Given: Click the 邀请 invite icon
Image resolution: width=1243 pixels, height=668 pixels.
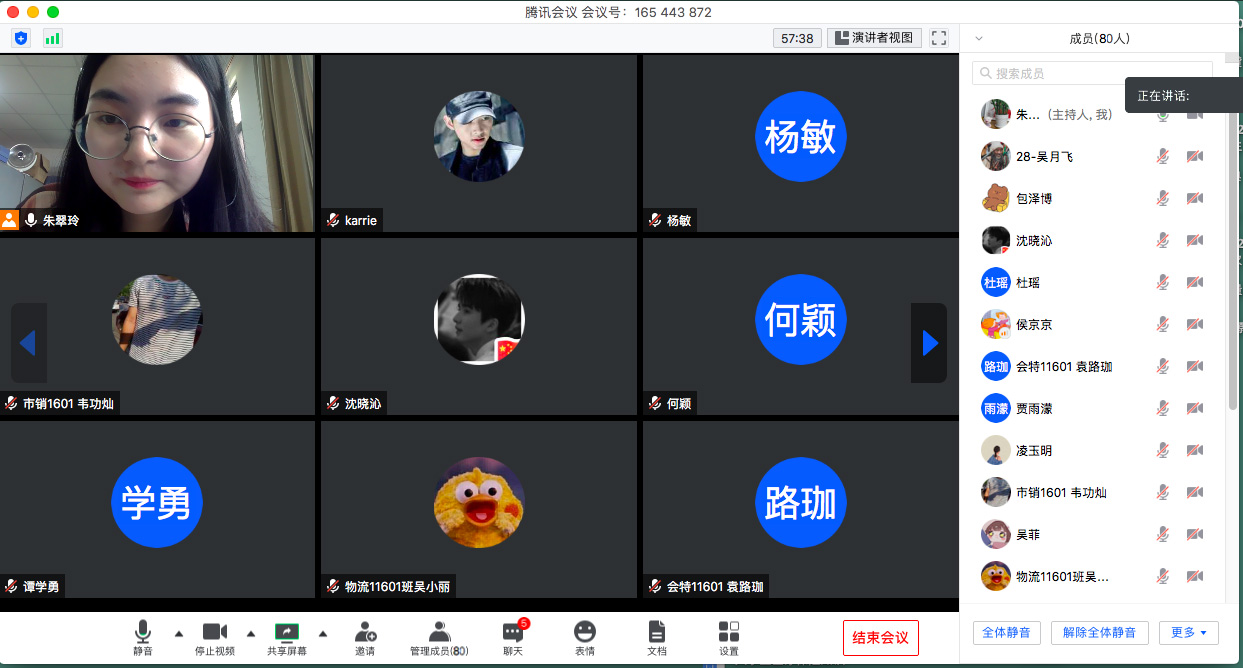Looking at the screenshot, I should coord(365,632).
